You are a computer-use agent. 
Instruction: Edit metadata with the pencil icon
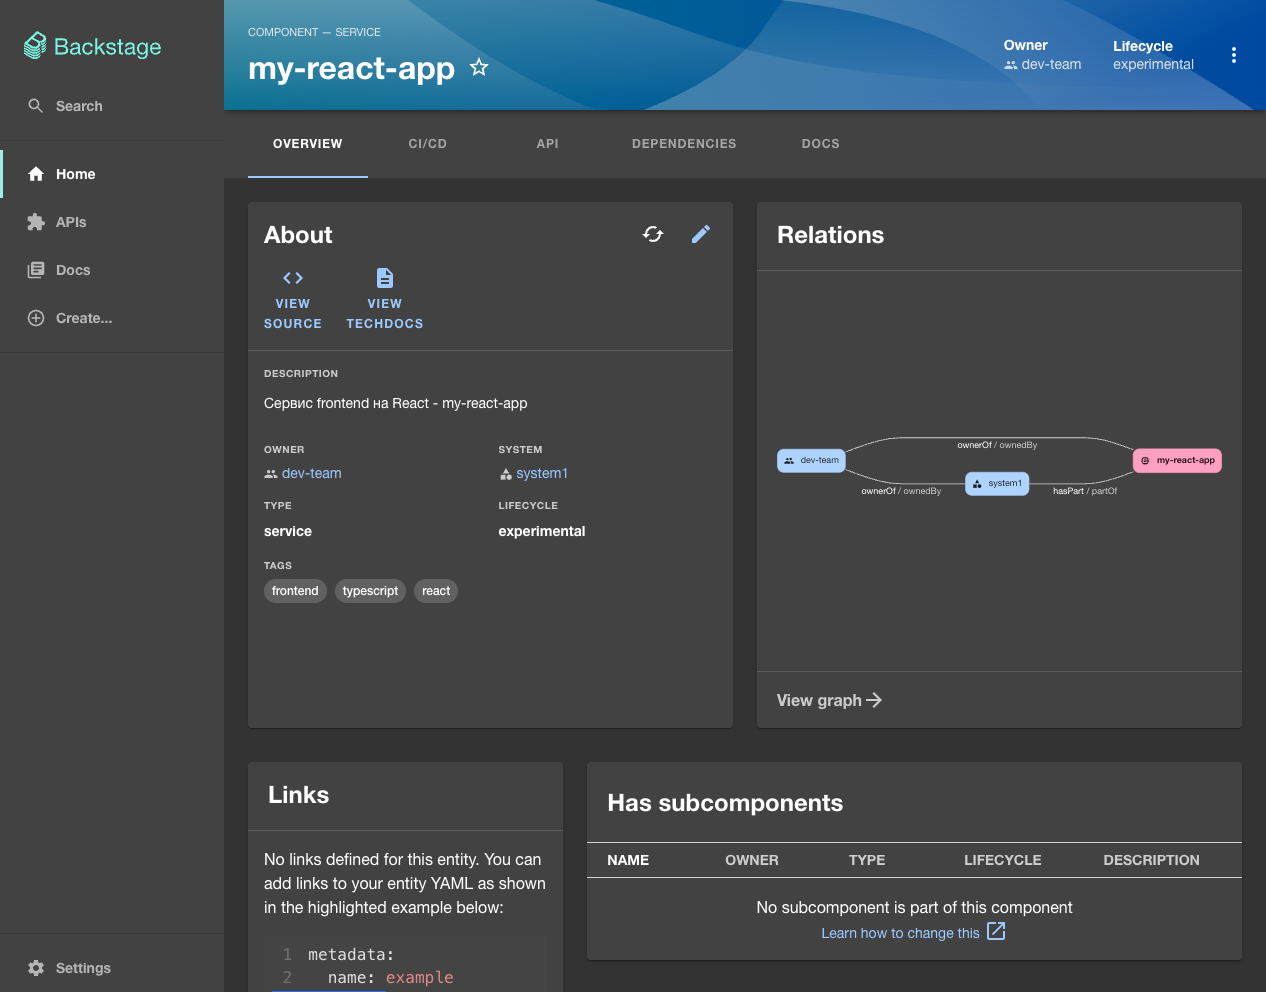coord(701,234)
